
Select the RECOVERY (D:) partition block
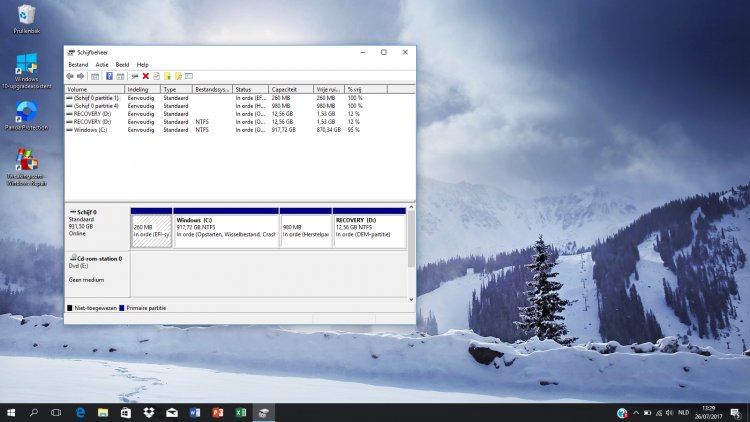(368, 230)
